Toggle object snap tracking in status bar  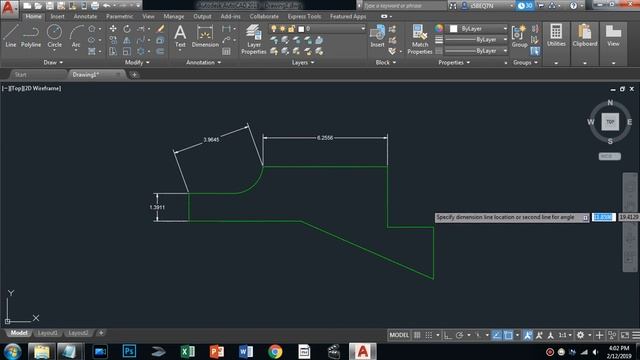(x=497, y=335)
